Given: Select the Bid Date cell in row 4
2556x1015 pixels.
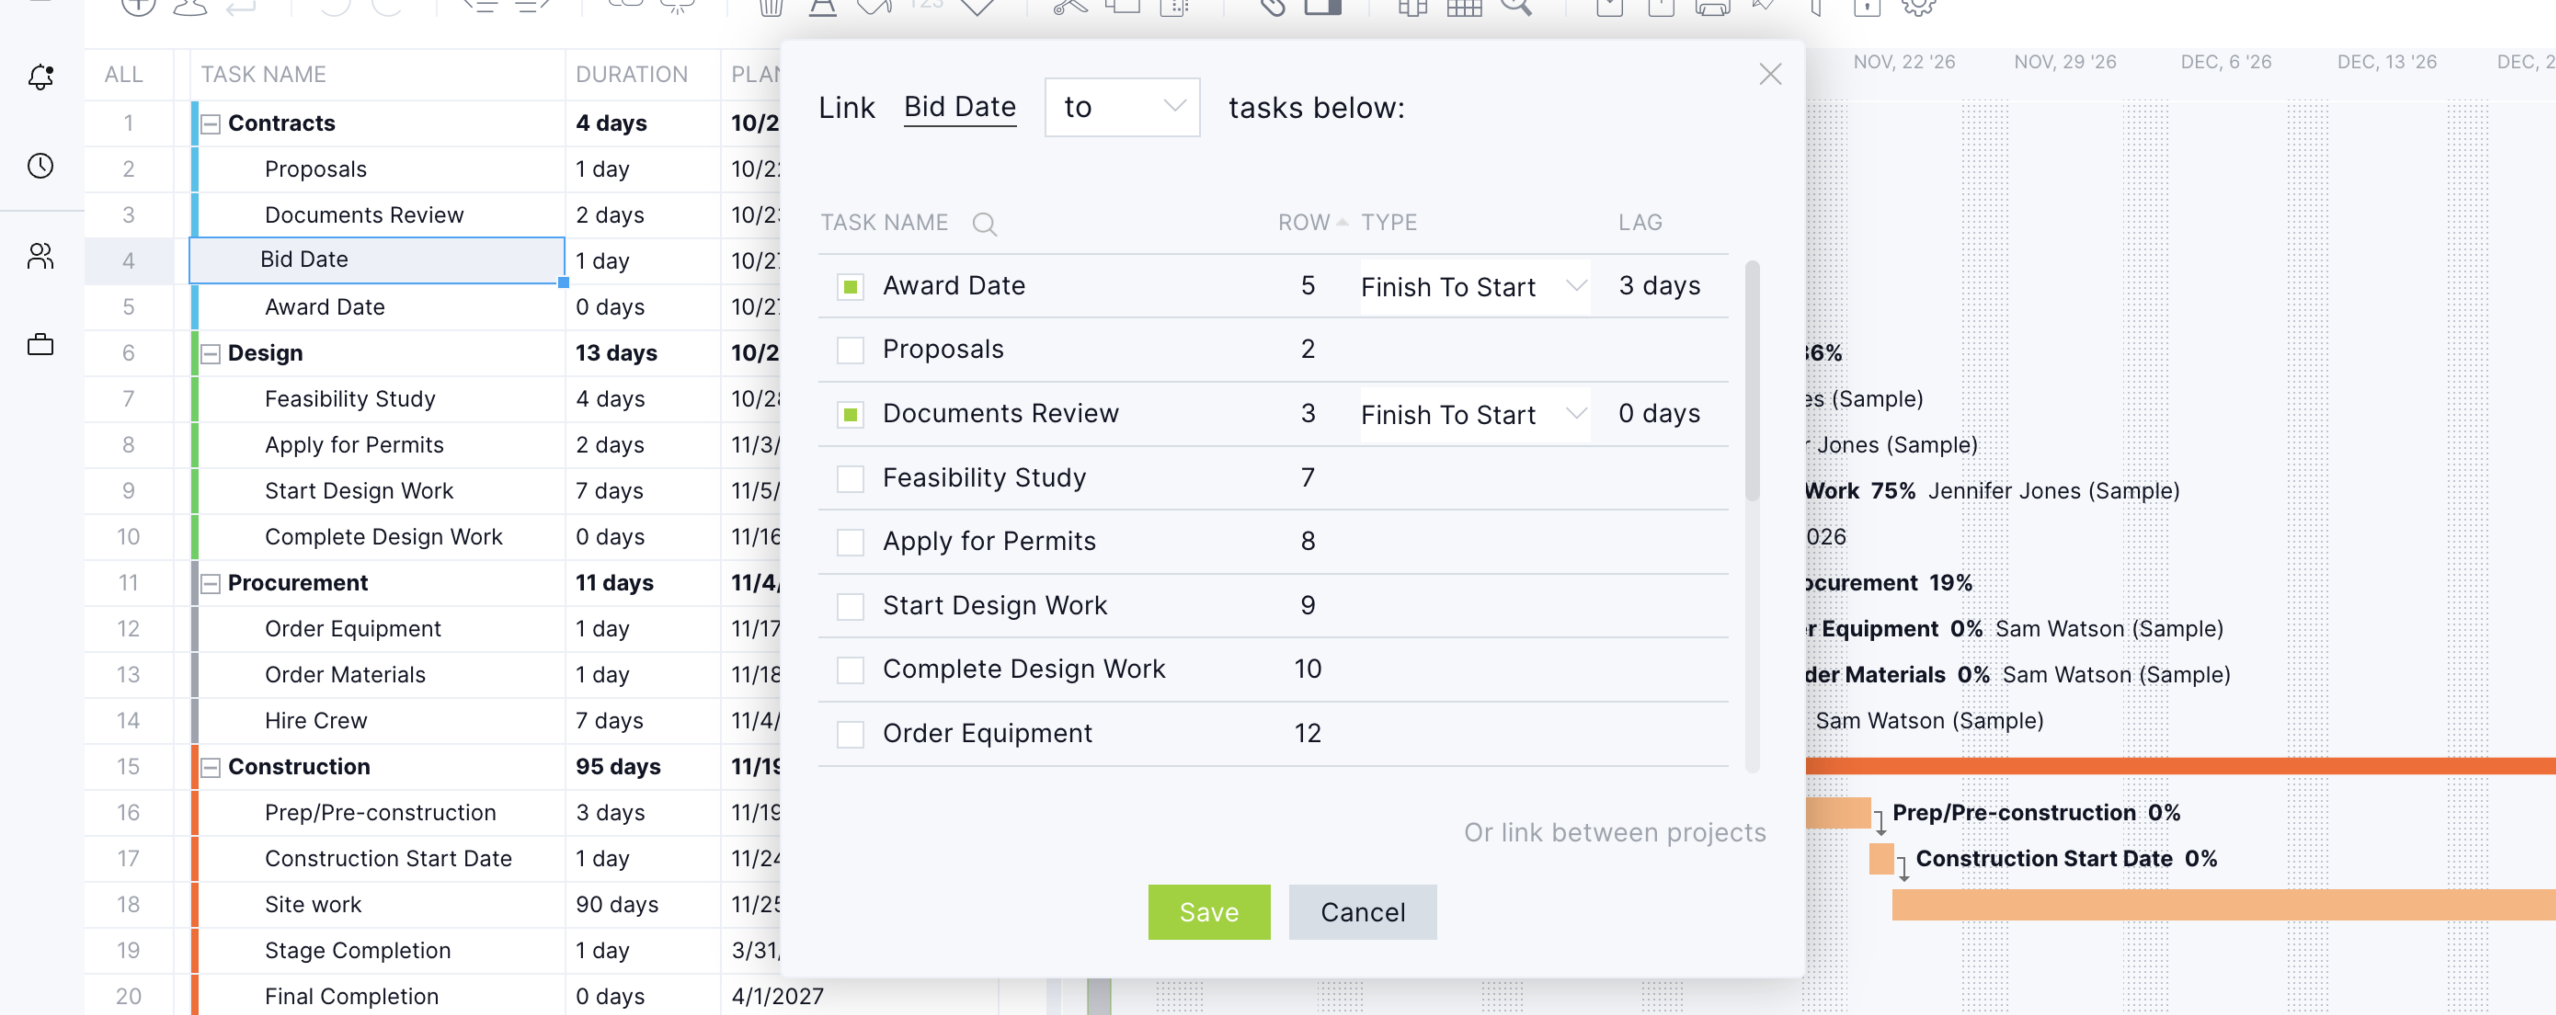Looking at the screenshot, I should 377,260.
